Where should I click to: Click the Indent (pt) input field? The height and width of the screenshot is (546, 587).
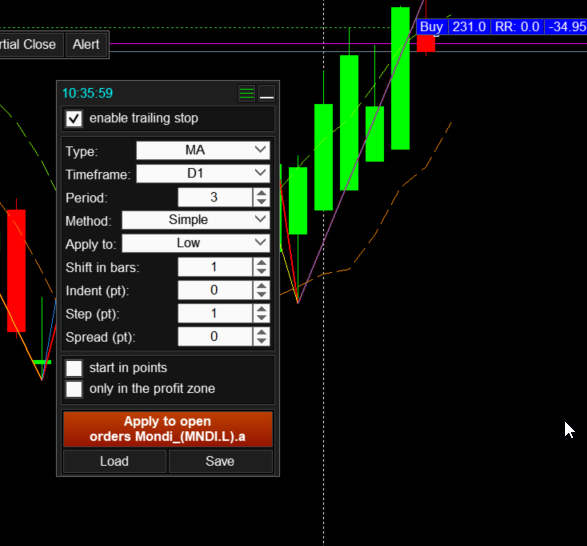click(215, 290)
